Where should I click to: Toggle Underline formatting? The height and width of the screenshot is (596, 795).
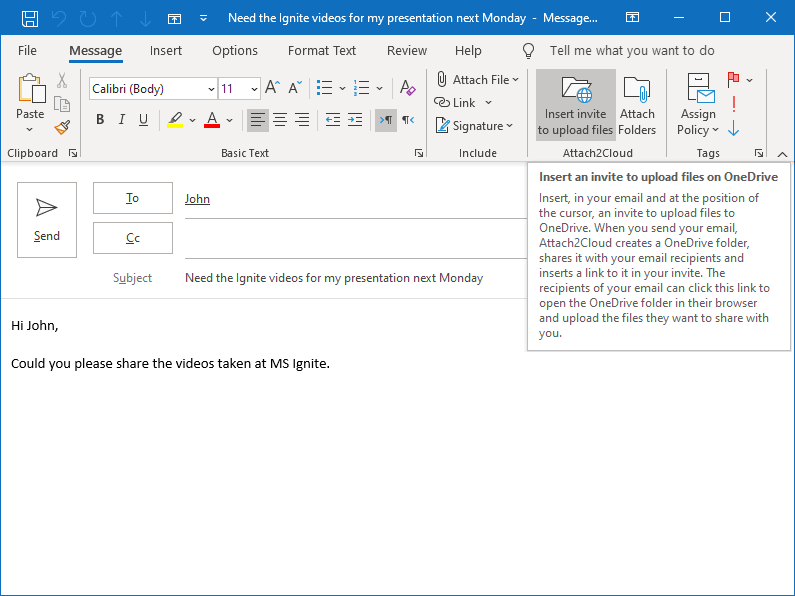(143, 120)
